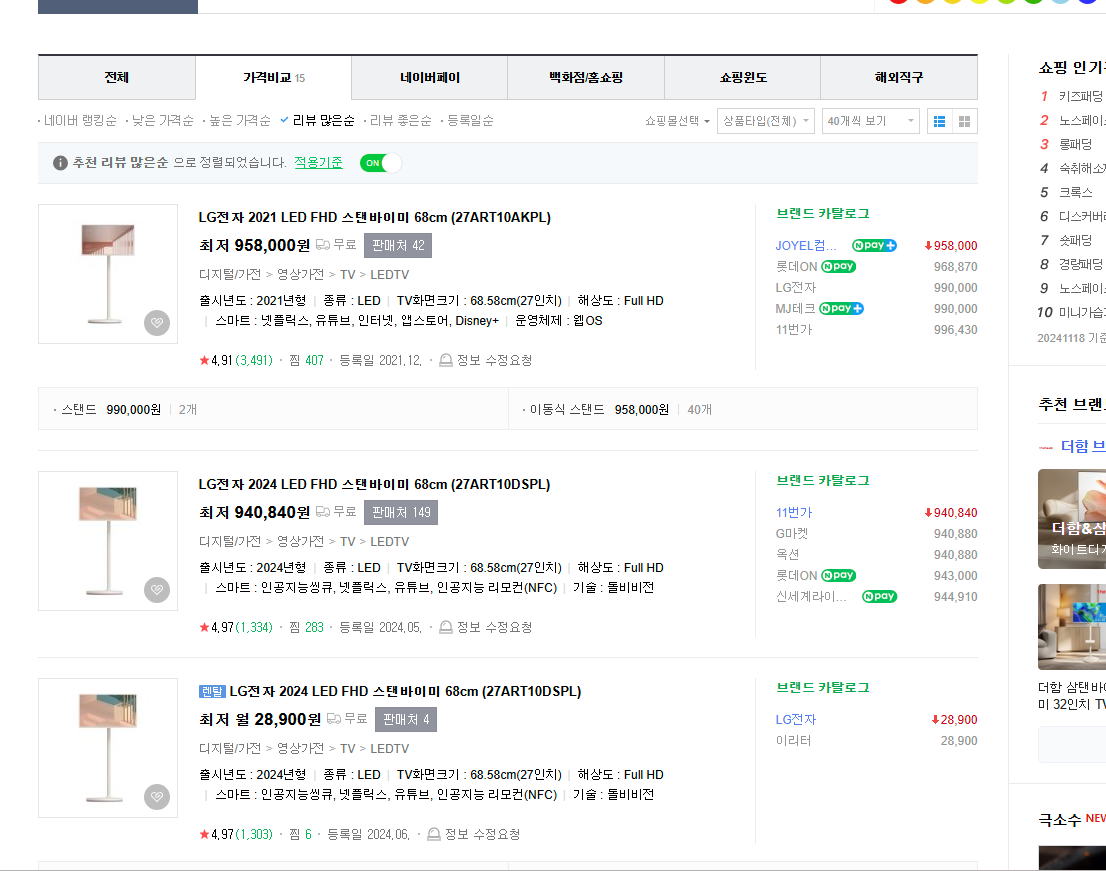Screen dimensions: 1106x871
Task: Open 백화점/홈쇼핑 tab
Action: pyautogui.click(x=586, y=78)
